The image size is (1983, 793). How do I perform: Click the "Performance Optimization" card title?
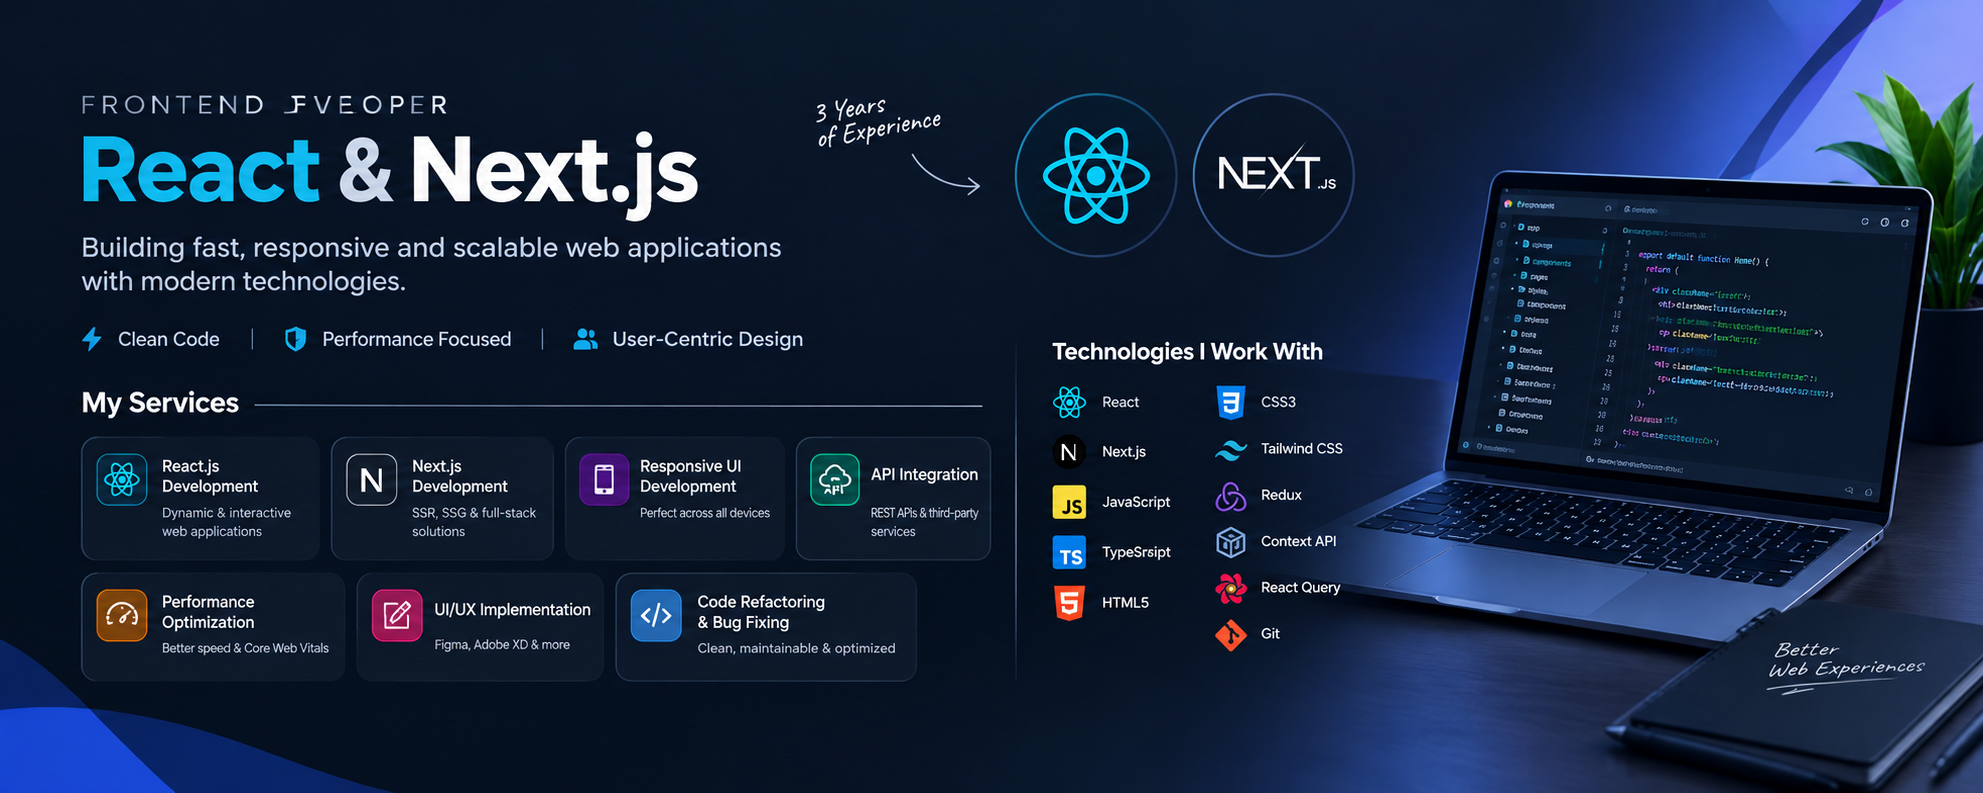[208, 612]
